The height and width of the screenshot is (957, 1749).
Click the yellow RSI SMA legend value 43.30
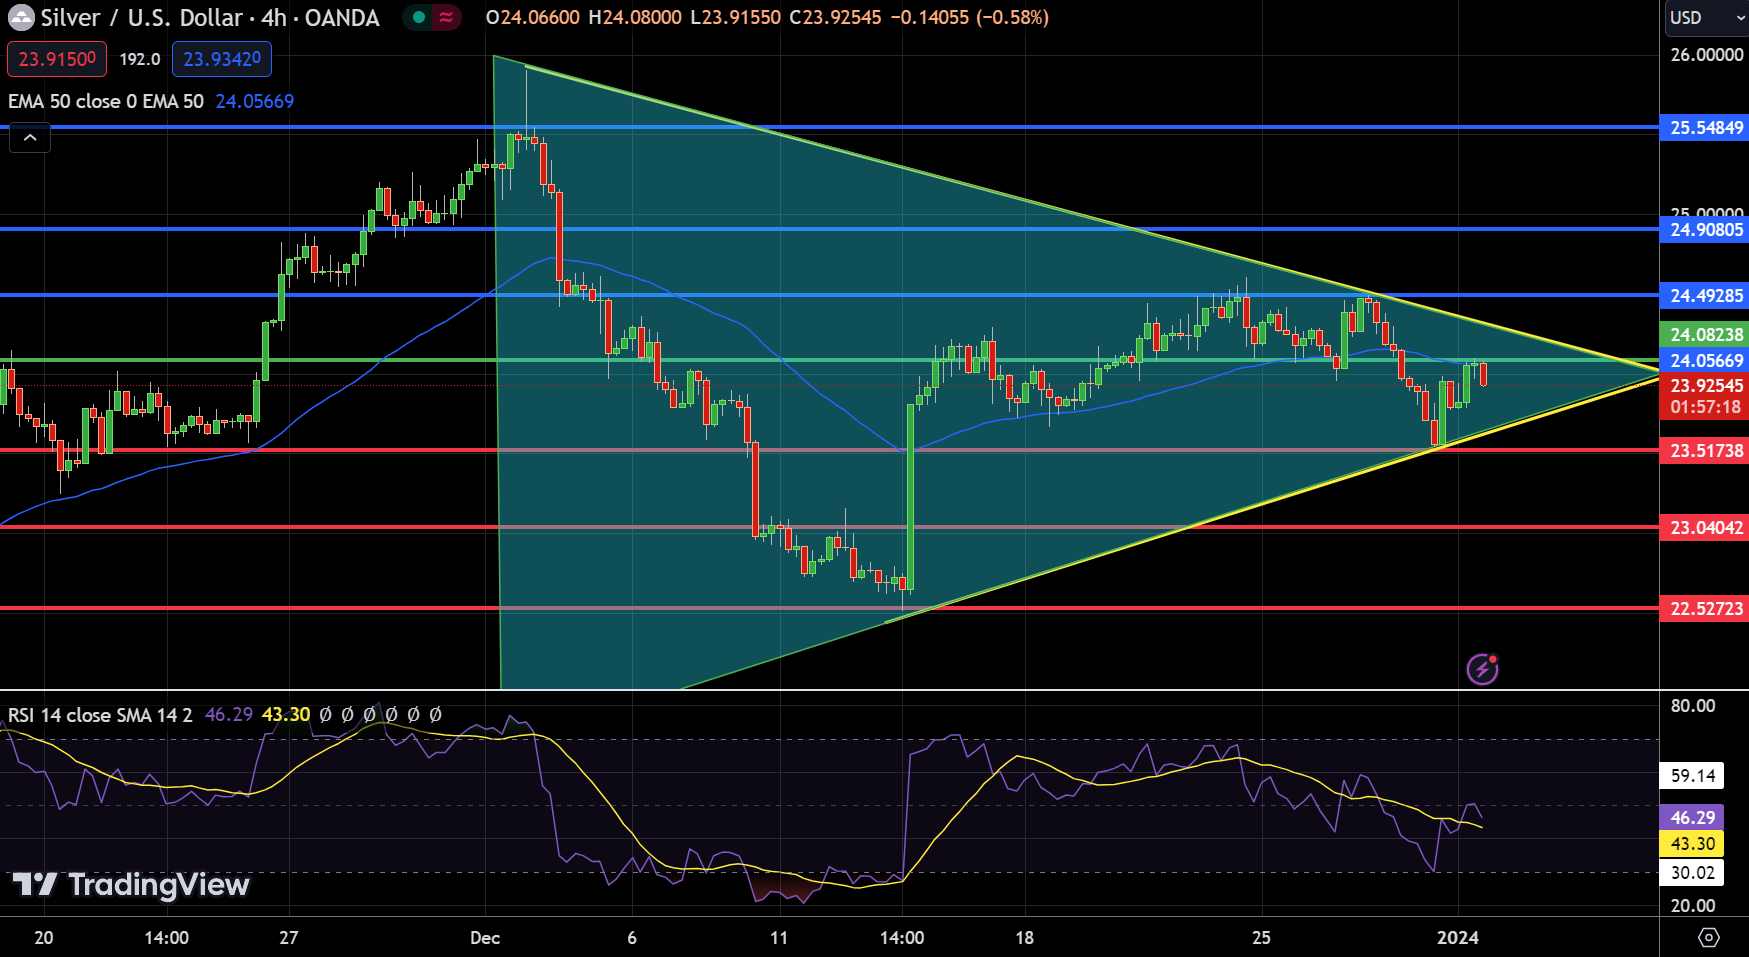click(286, 715)
